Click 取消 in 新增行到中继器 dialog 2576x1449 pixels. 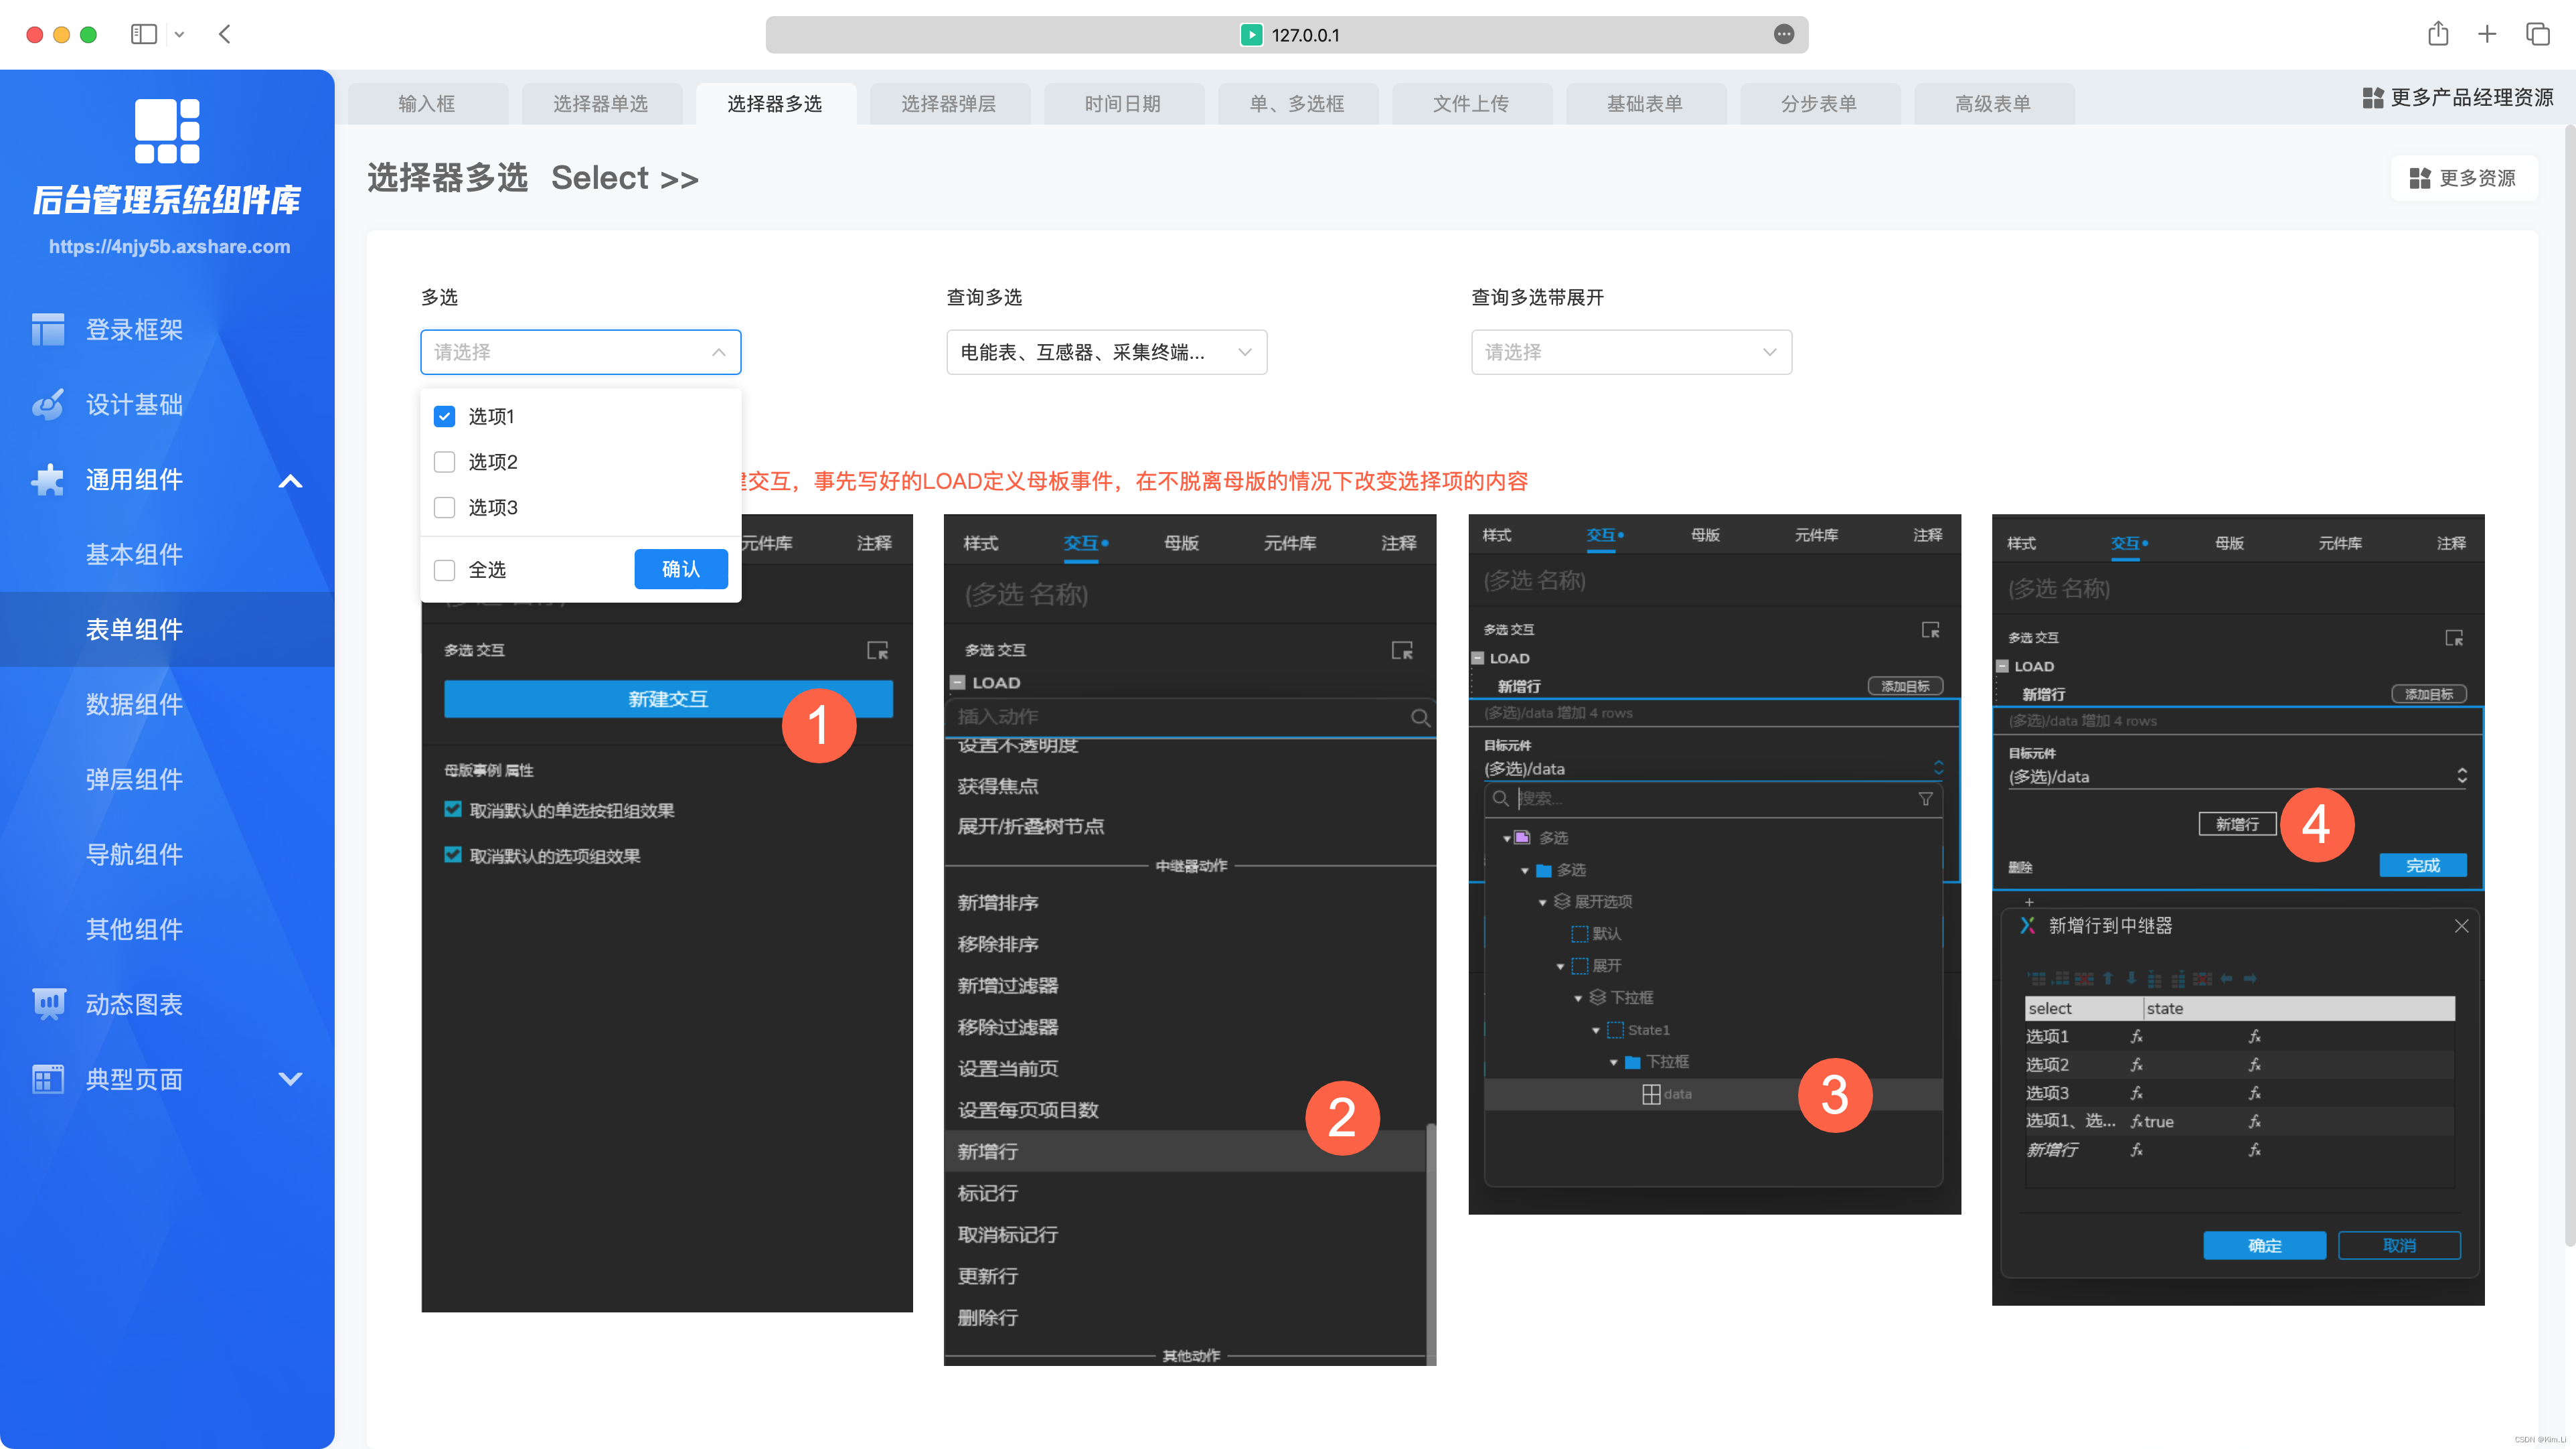[2399, 1245]
